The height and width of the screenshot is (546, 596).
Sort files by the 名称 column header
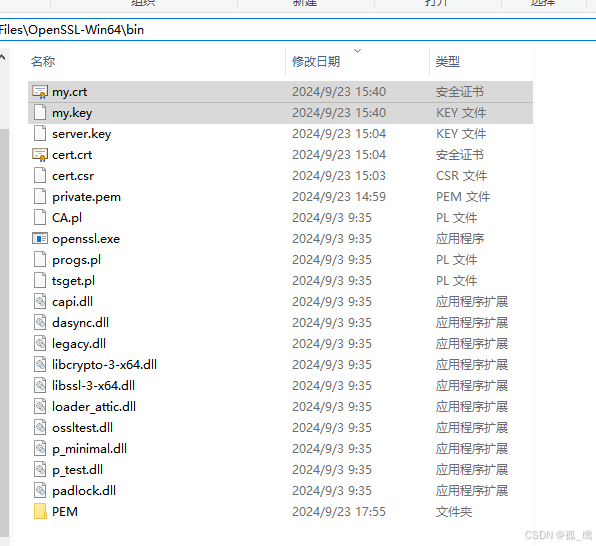pos(43,61)
